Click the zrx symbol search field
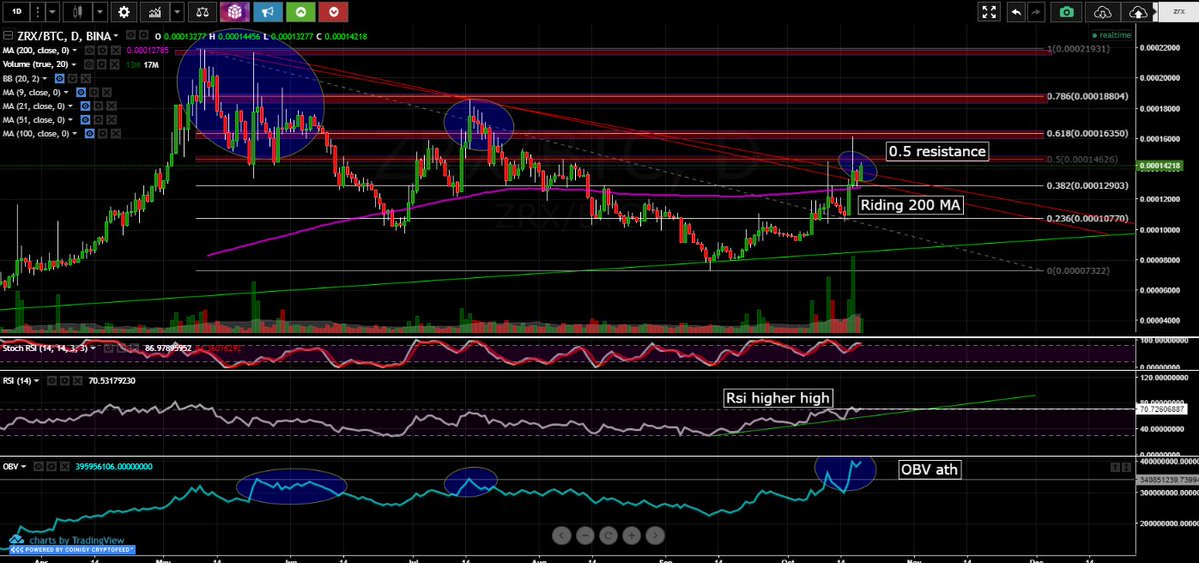 [1178, 11]
